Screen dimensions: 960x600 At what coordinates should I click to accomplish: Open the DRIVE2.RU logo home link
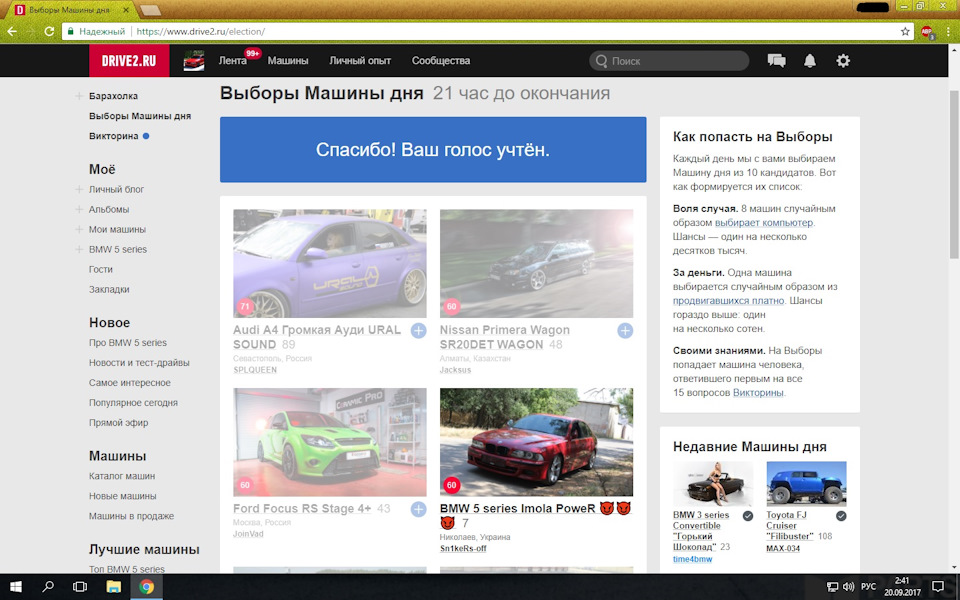coord(129,61)
